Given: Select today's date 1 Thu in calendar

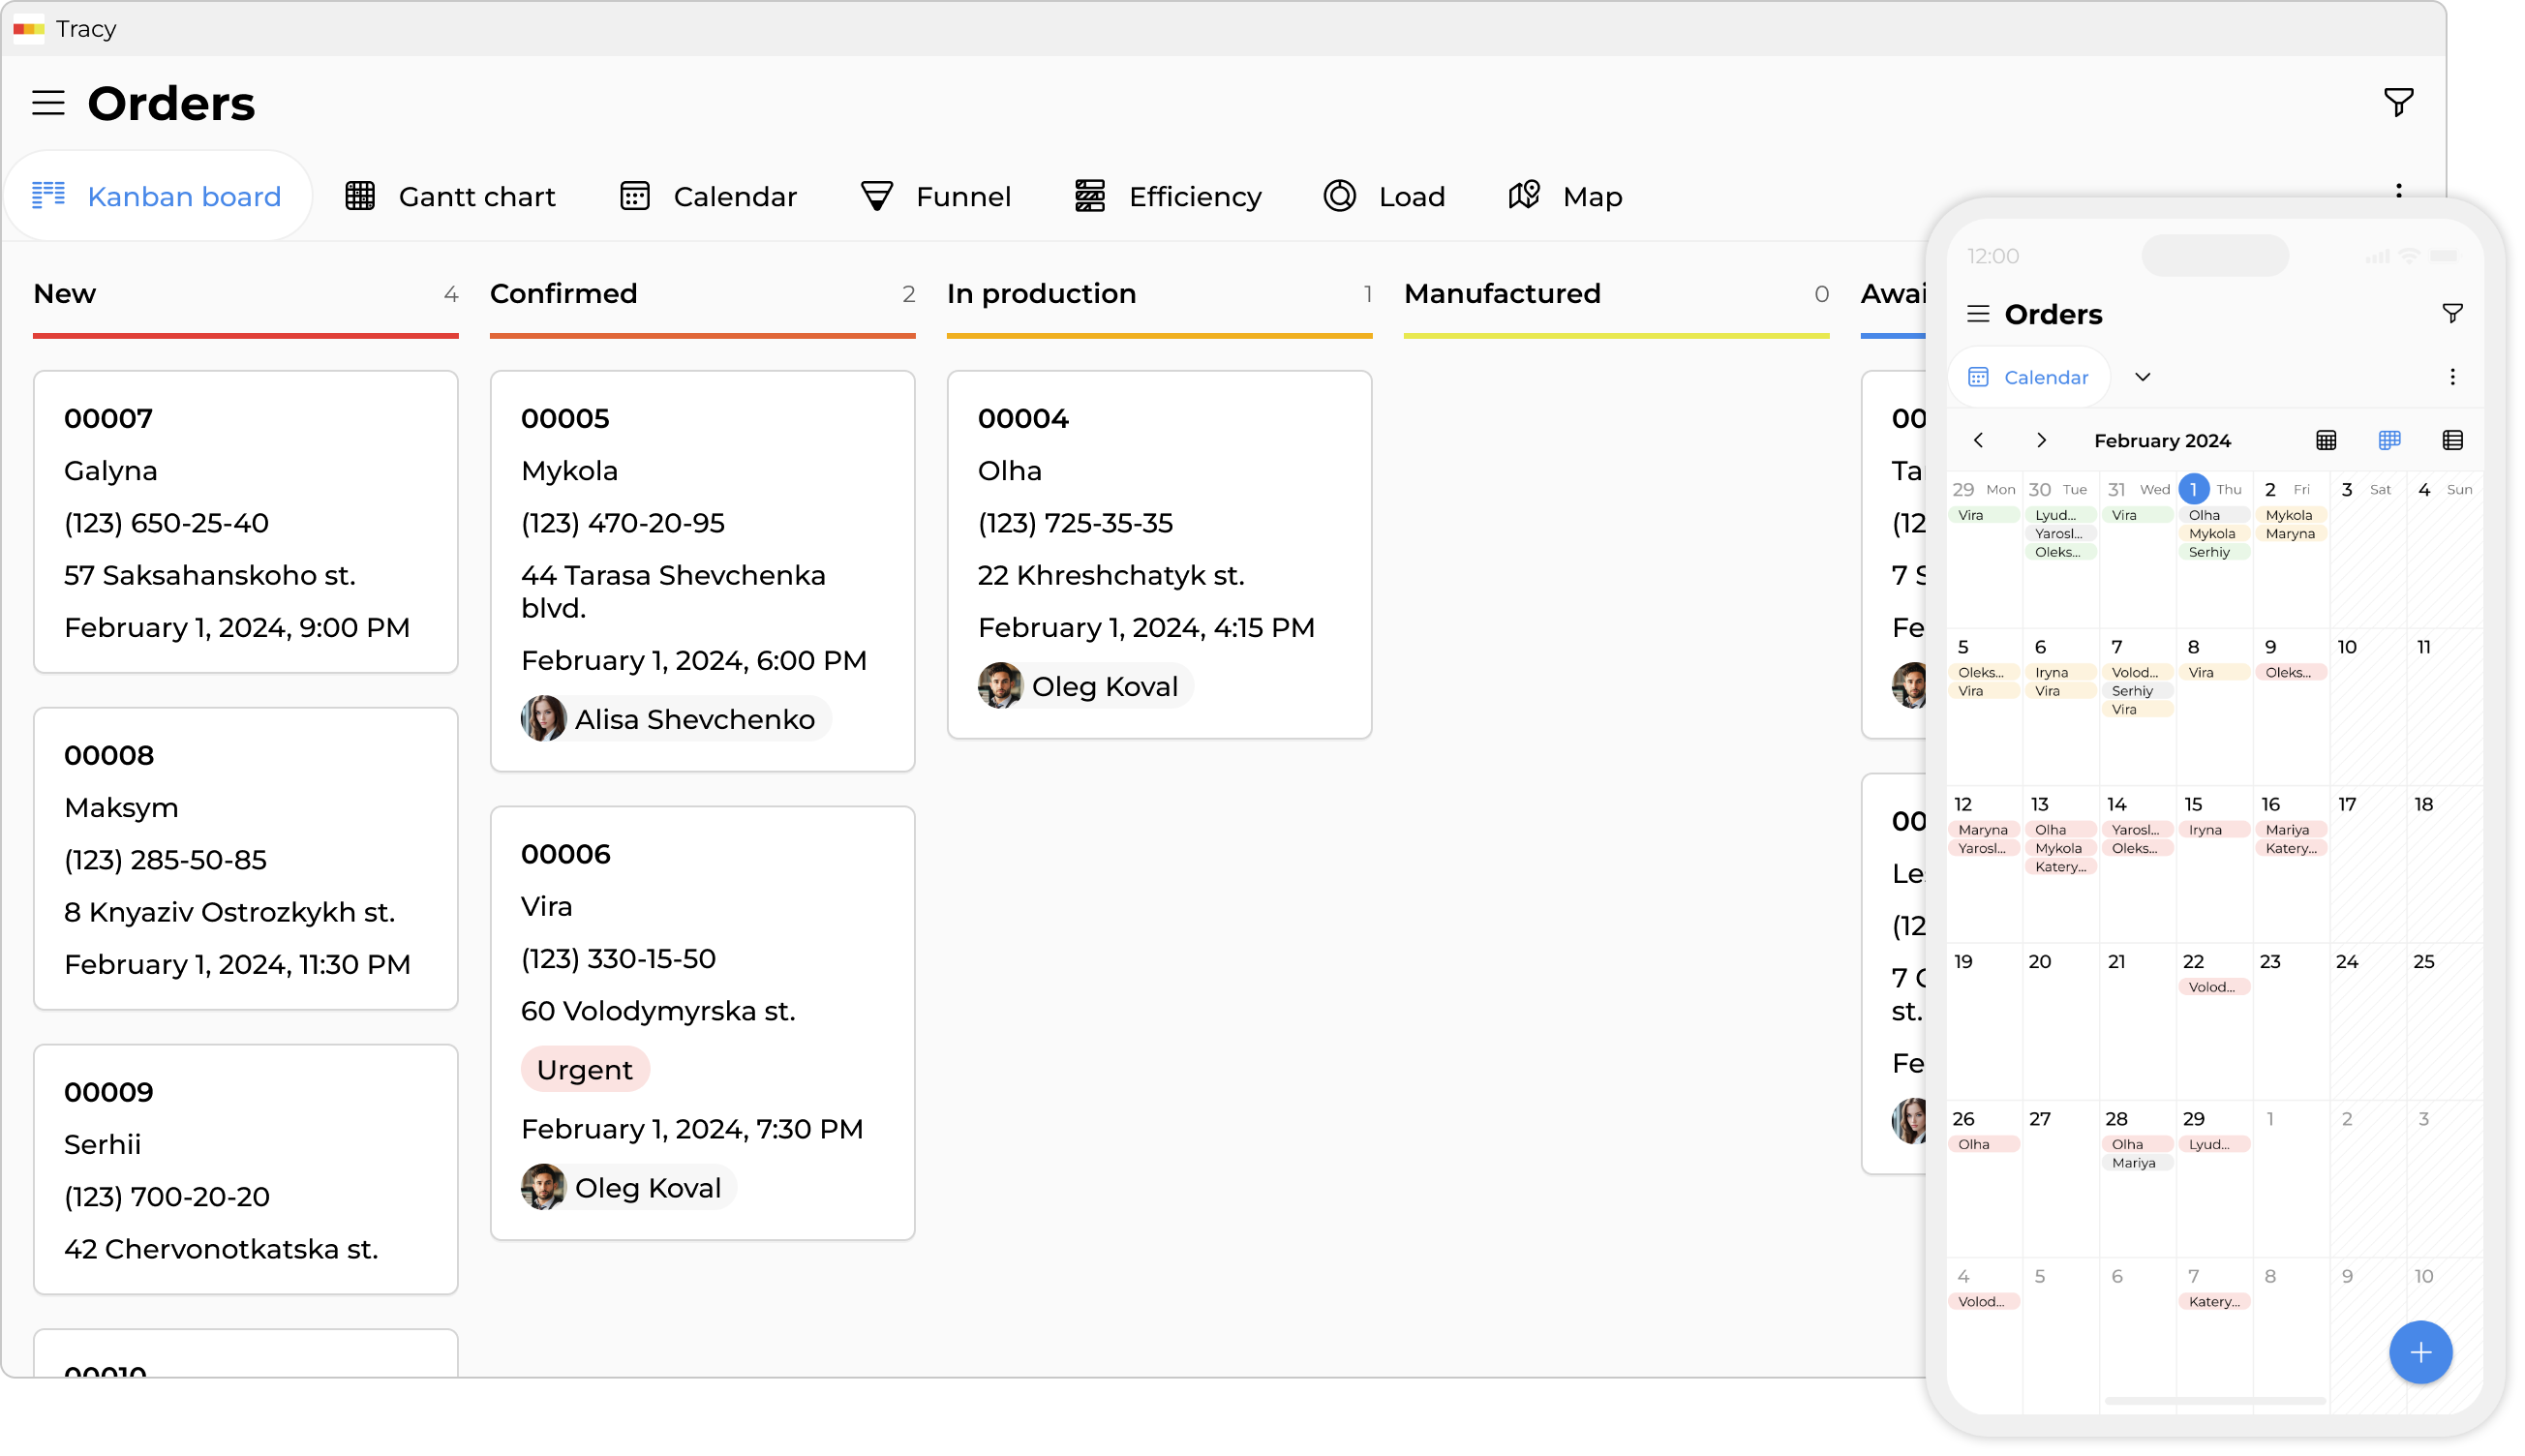Looking at the screenshot, I should (x=2193, y=489).
